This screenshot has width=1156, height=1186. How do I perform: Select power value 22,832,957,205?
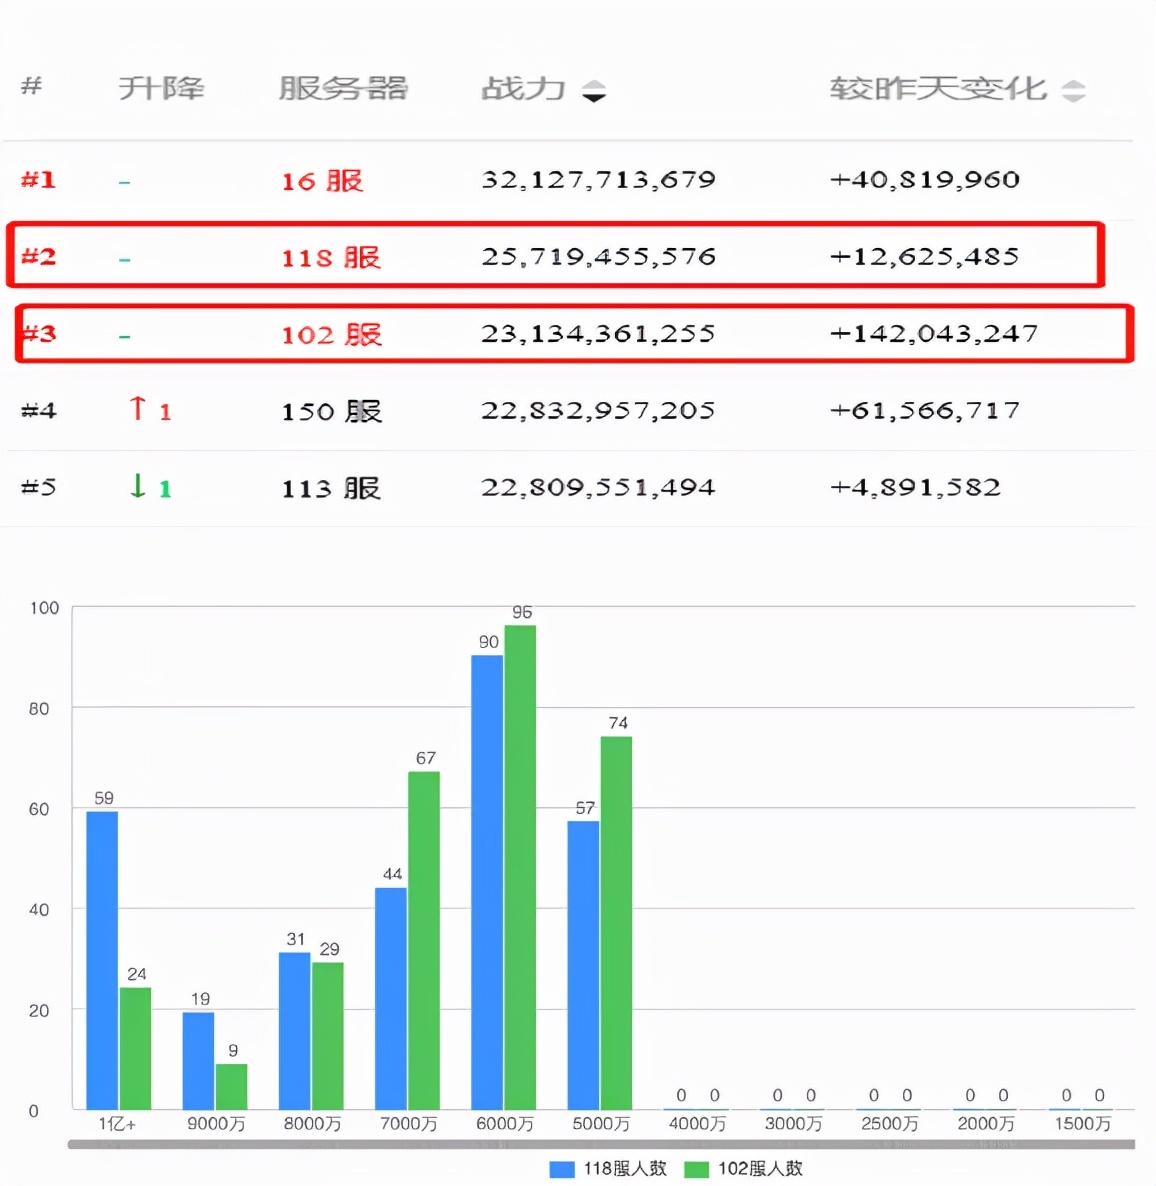pos(598,411)
